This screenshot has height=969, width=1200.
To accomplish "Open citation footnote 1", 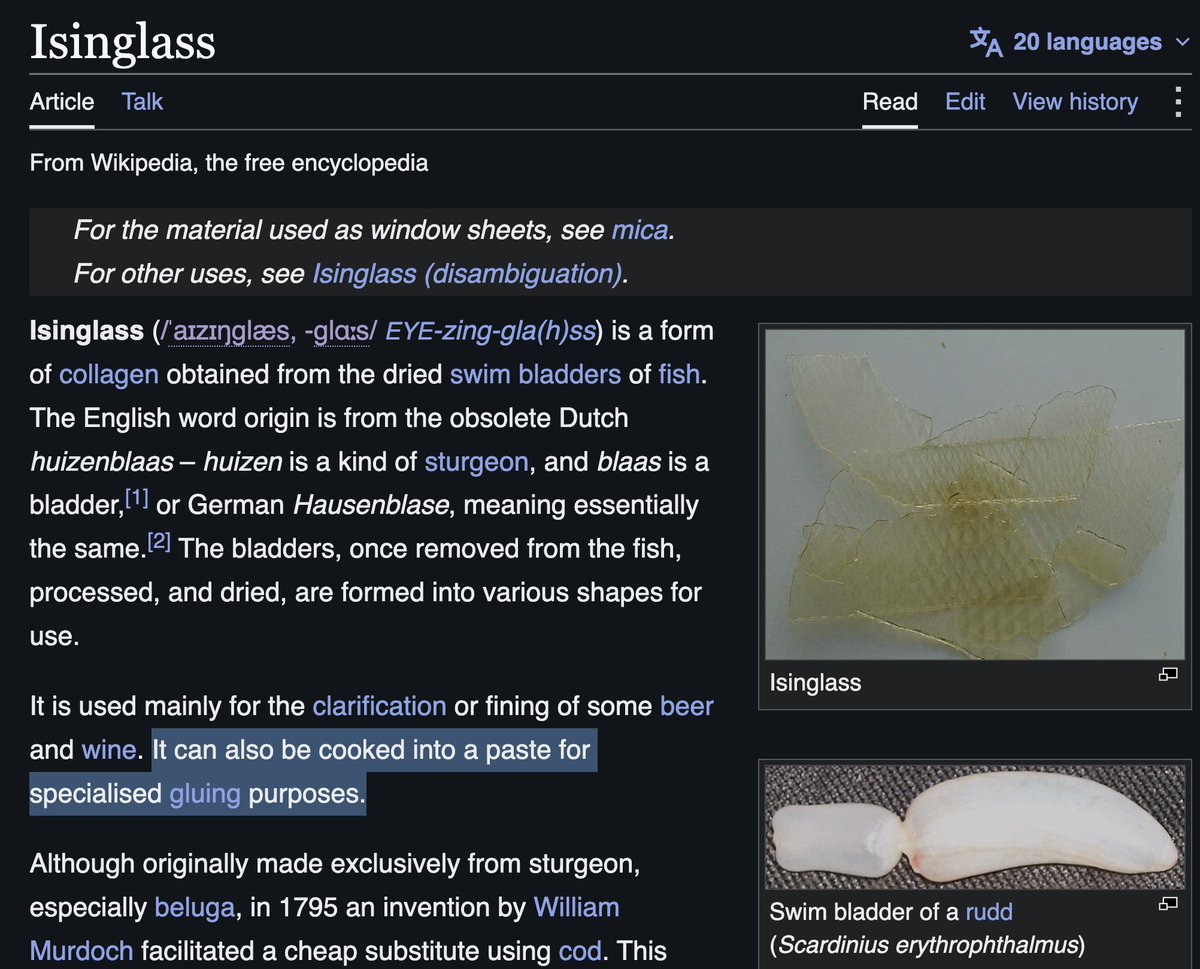I will 137,498.
